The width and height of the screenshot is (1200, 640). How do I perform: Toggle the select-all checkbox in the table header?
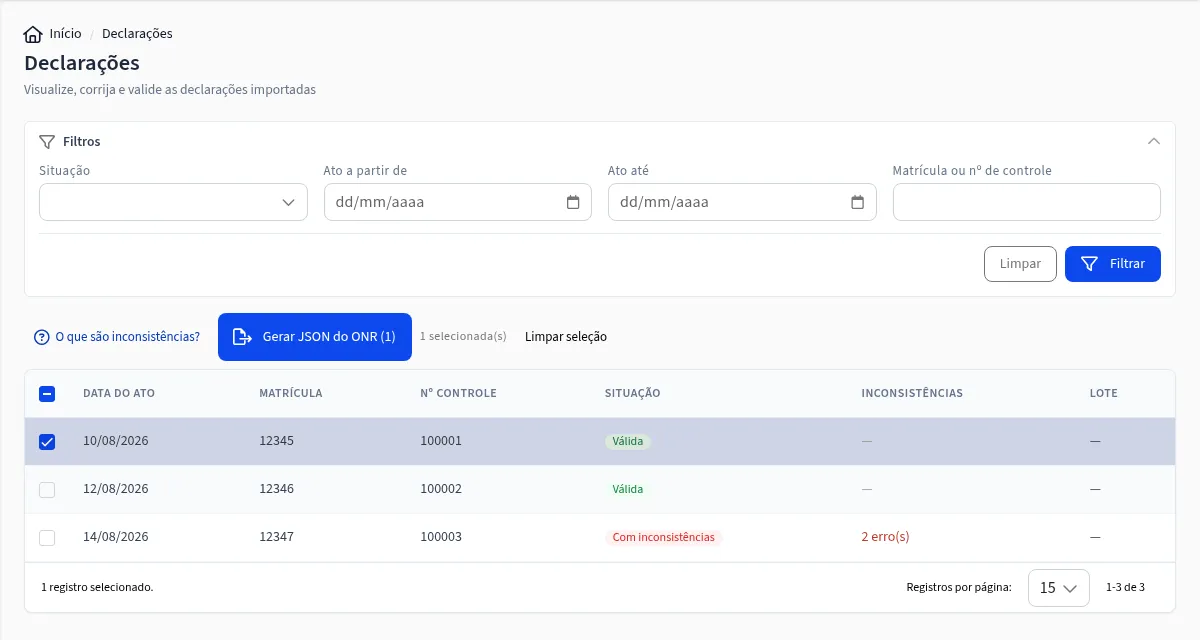47,394
